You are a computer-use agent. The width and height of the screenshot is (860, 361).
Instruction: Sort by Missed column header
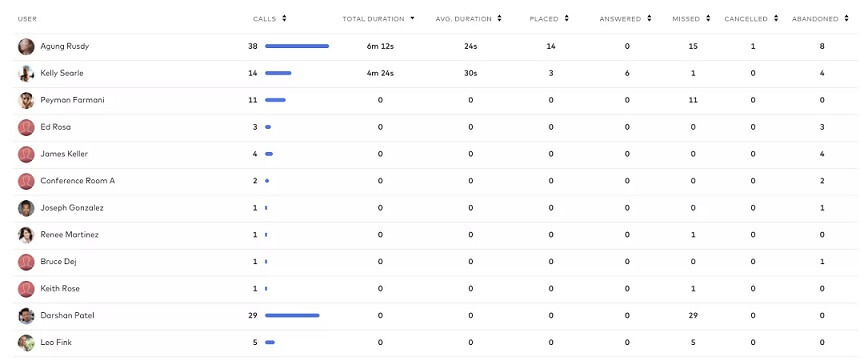pos(691,19)
